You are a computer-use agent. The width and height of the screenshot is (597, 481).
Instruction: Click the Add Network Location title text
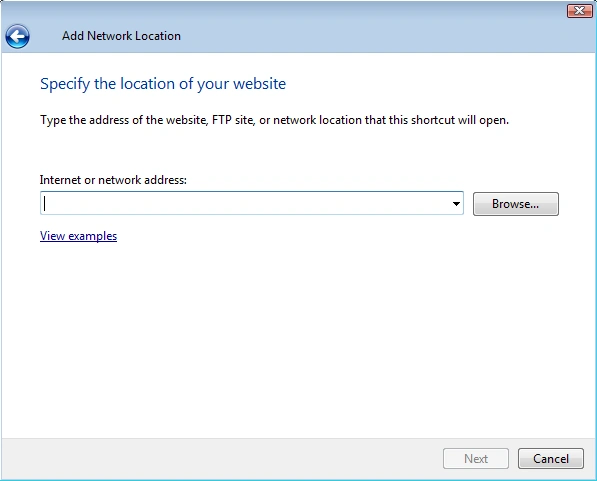(x=121, y=36)
